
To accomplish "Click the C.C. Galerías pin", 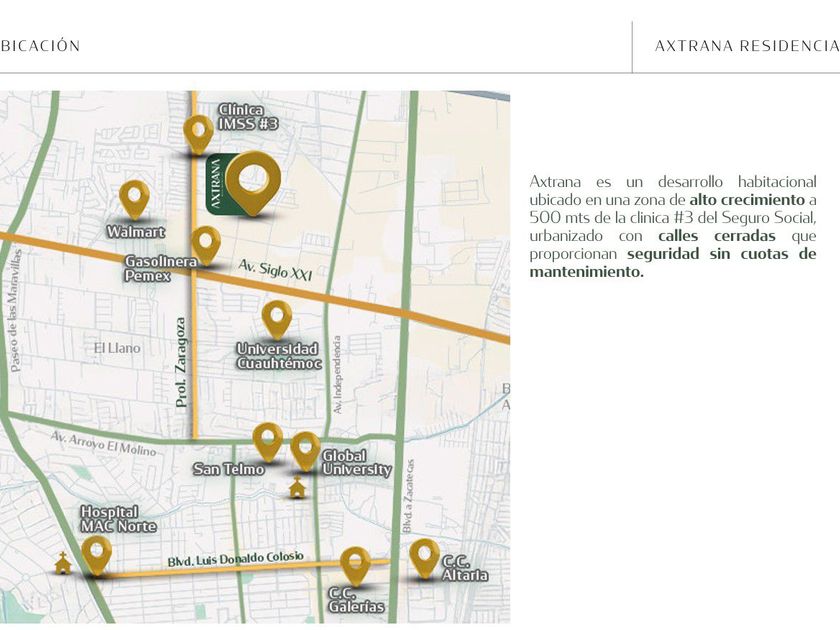I will tap(355, 565).
